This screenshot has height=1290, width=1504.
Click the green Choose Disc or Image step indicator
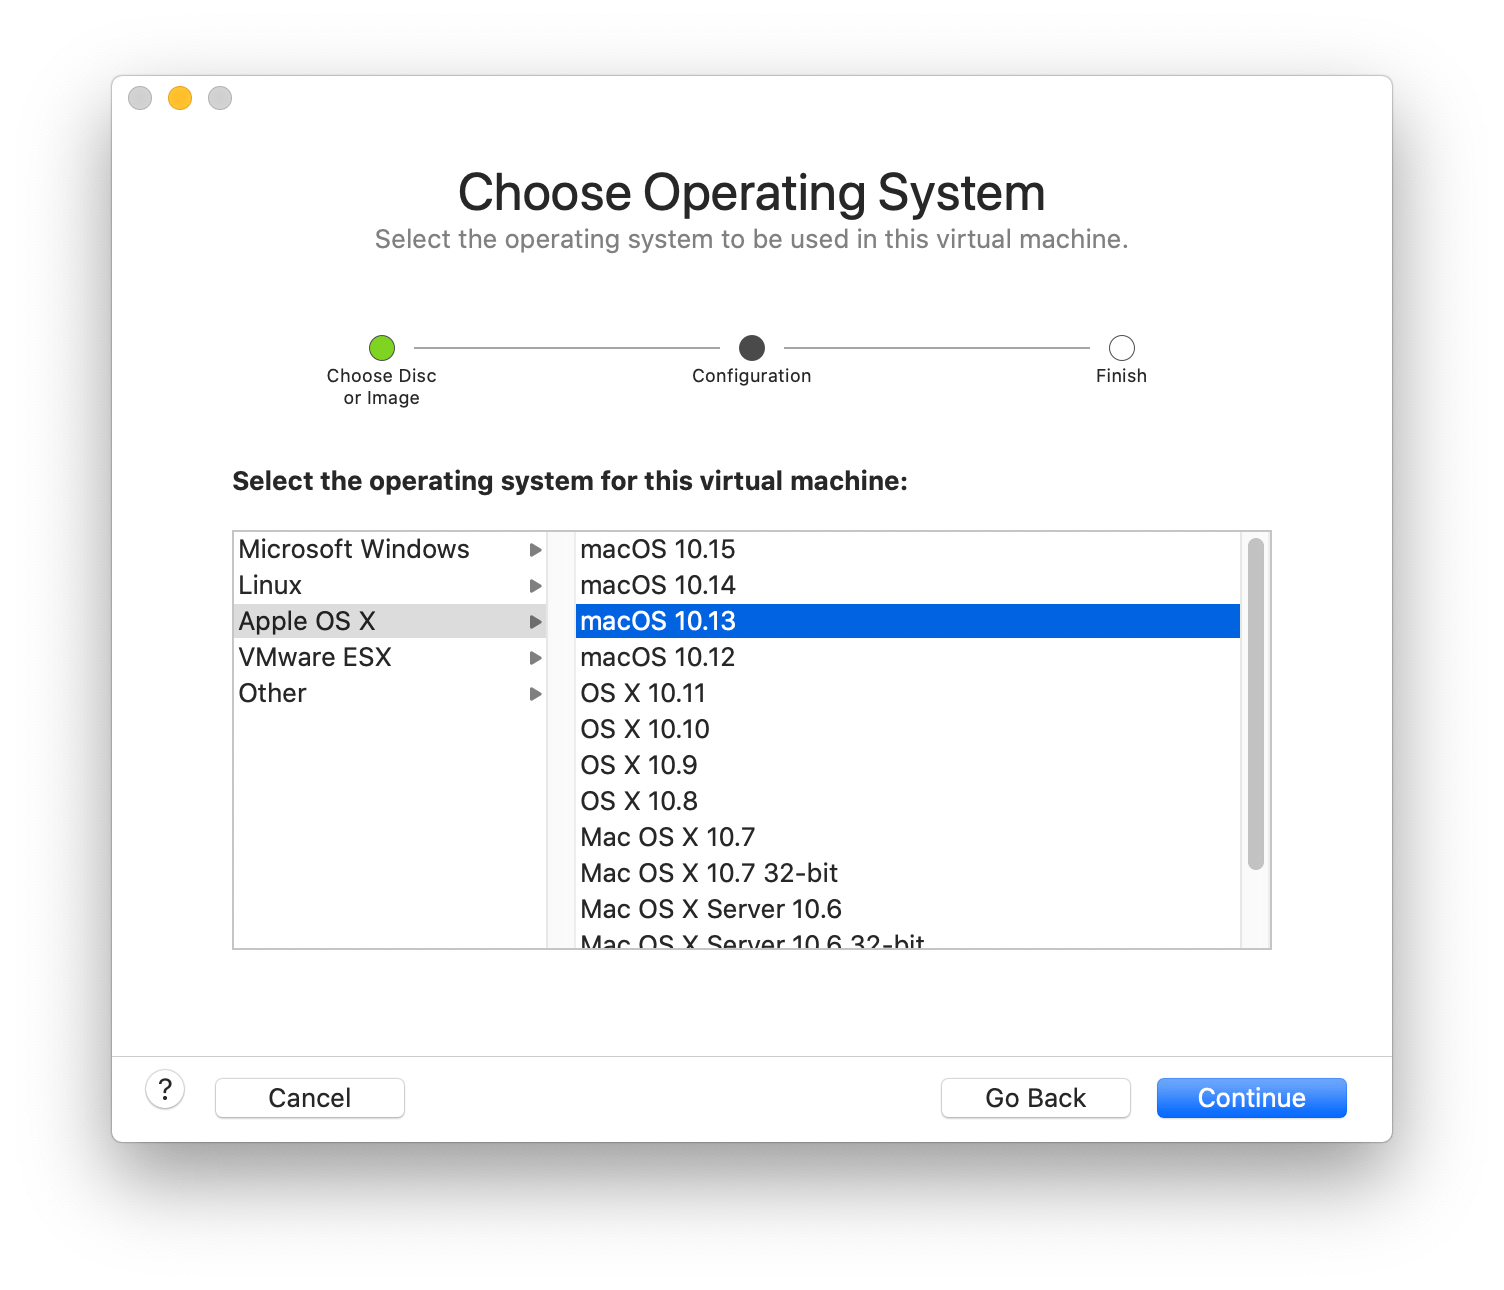coord(381,349)
